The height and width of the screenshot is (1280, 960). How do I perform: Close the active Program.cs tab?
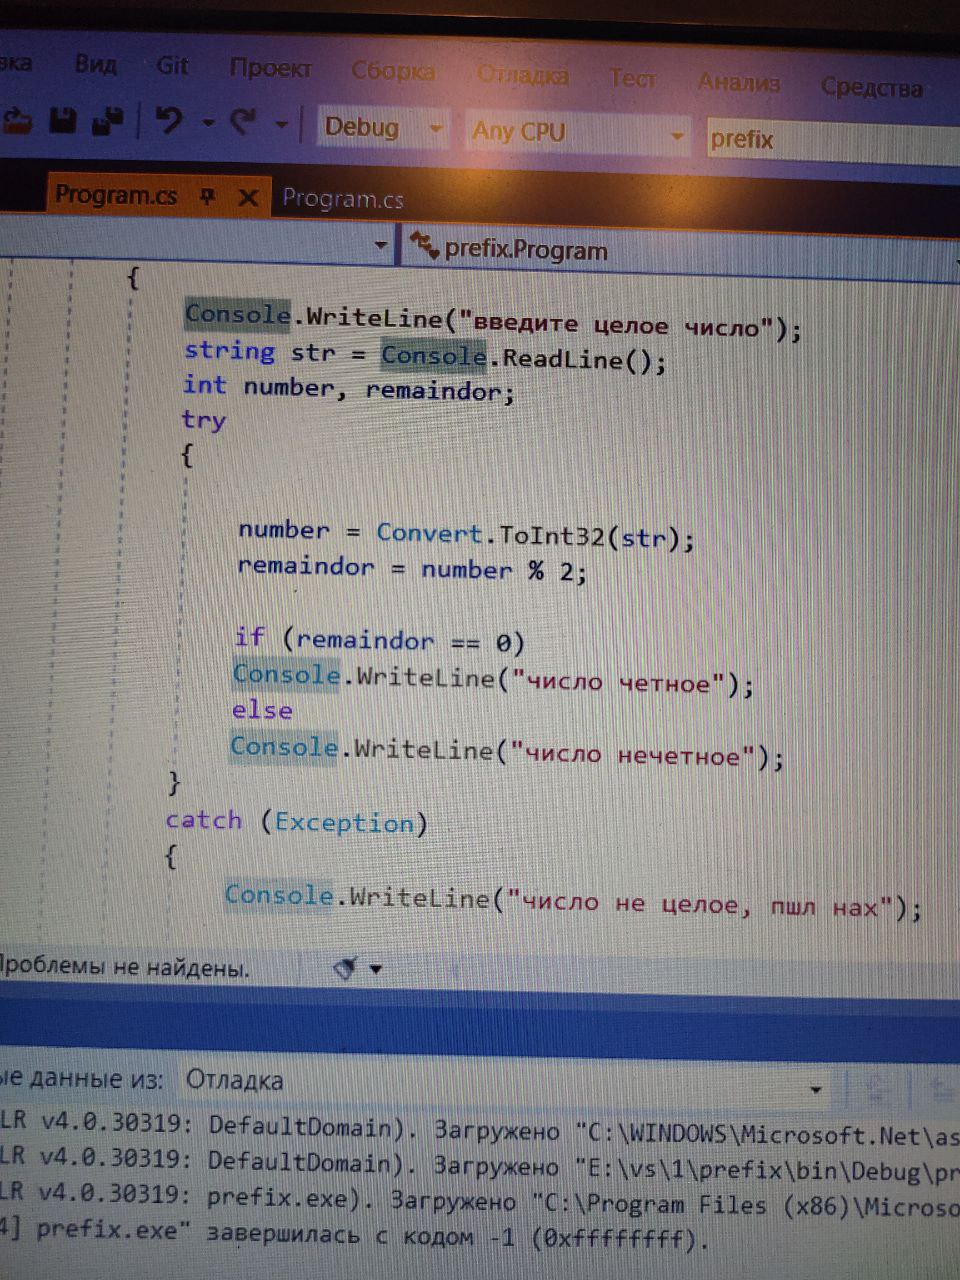pos(248,197)
